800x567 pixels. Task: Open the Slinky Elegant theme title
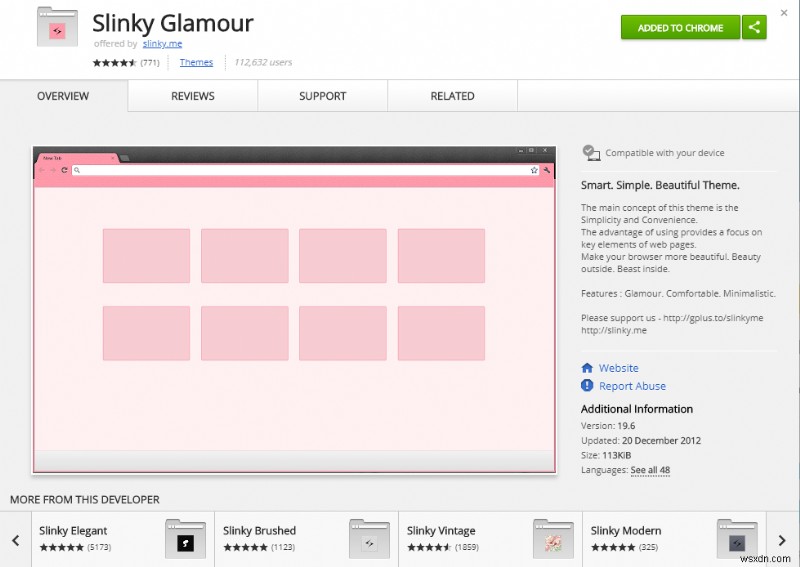(73, 531)
